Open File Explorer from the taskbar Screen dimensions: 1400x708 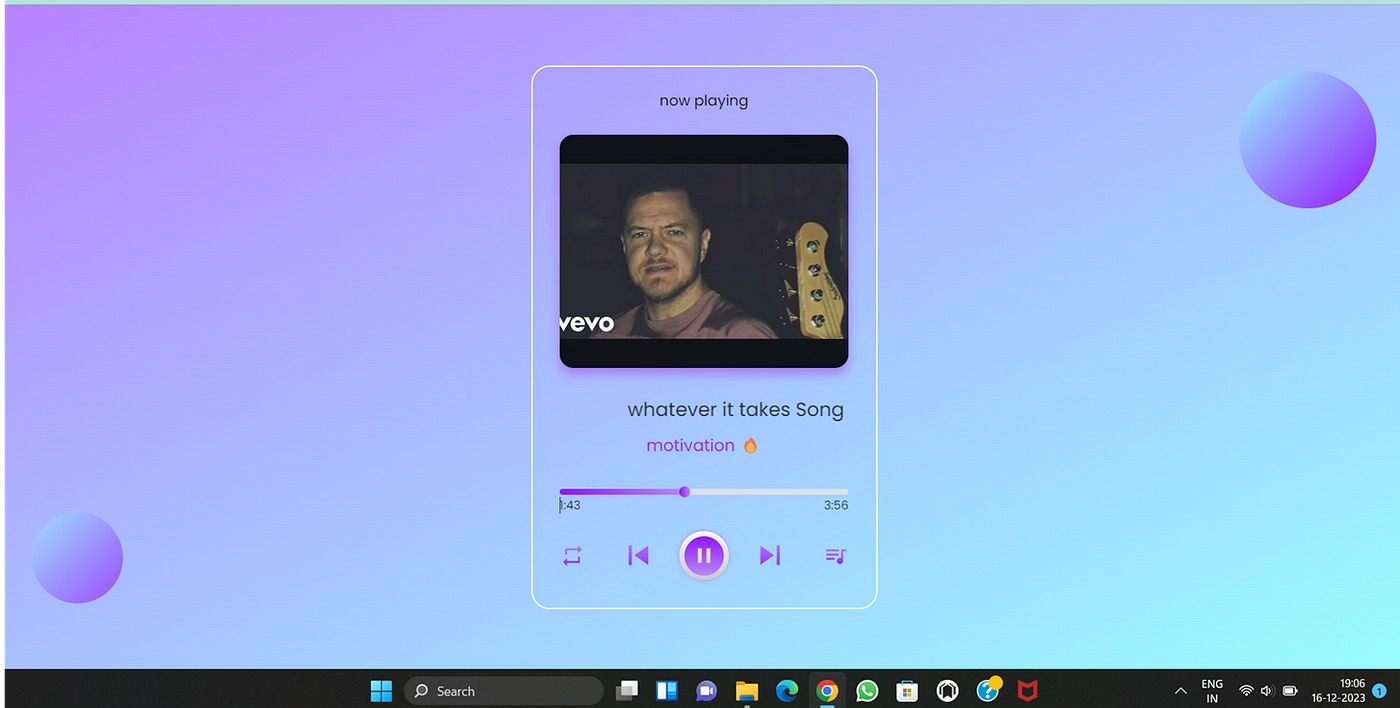747,691
